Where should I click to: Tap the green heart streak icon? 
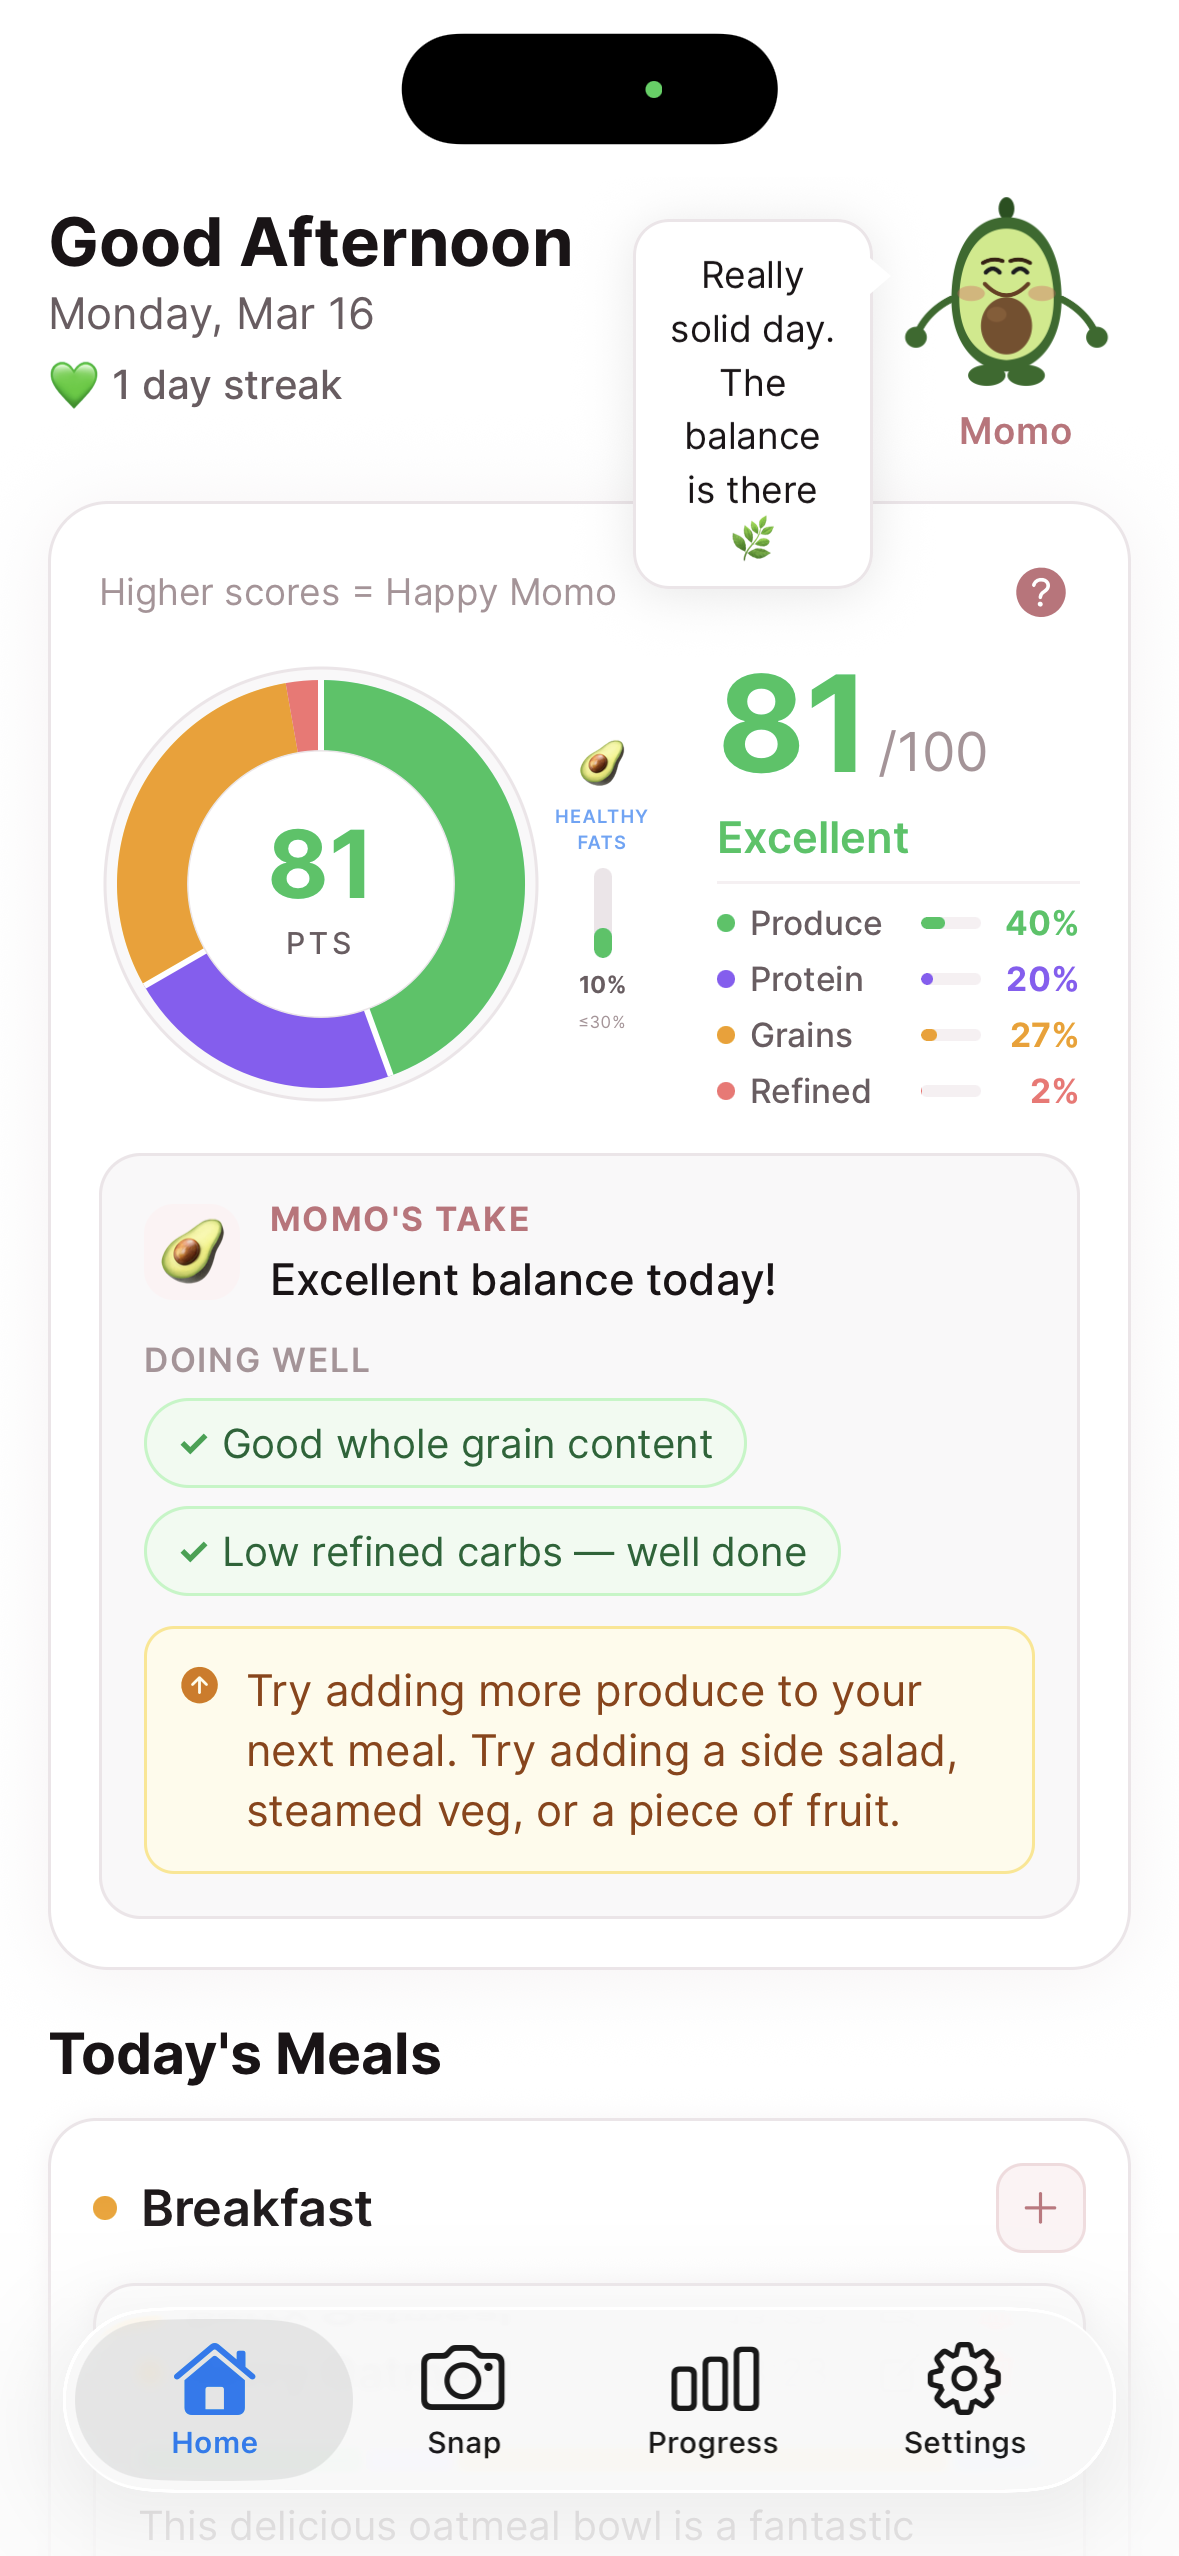point(72,382)
